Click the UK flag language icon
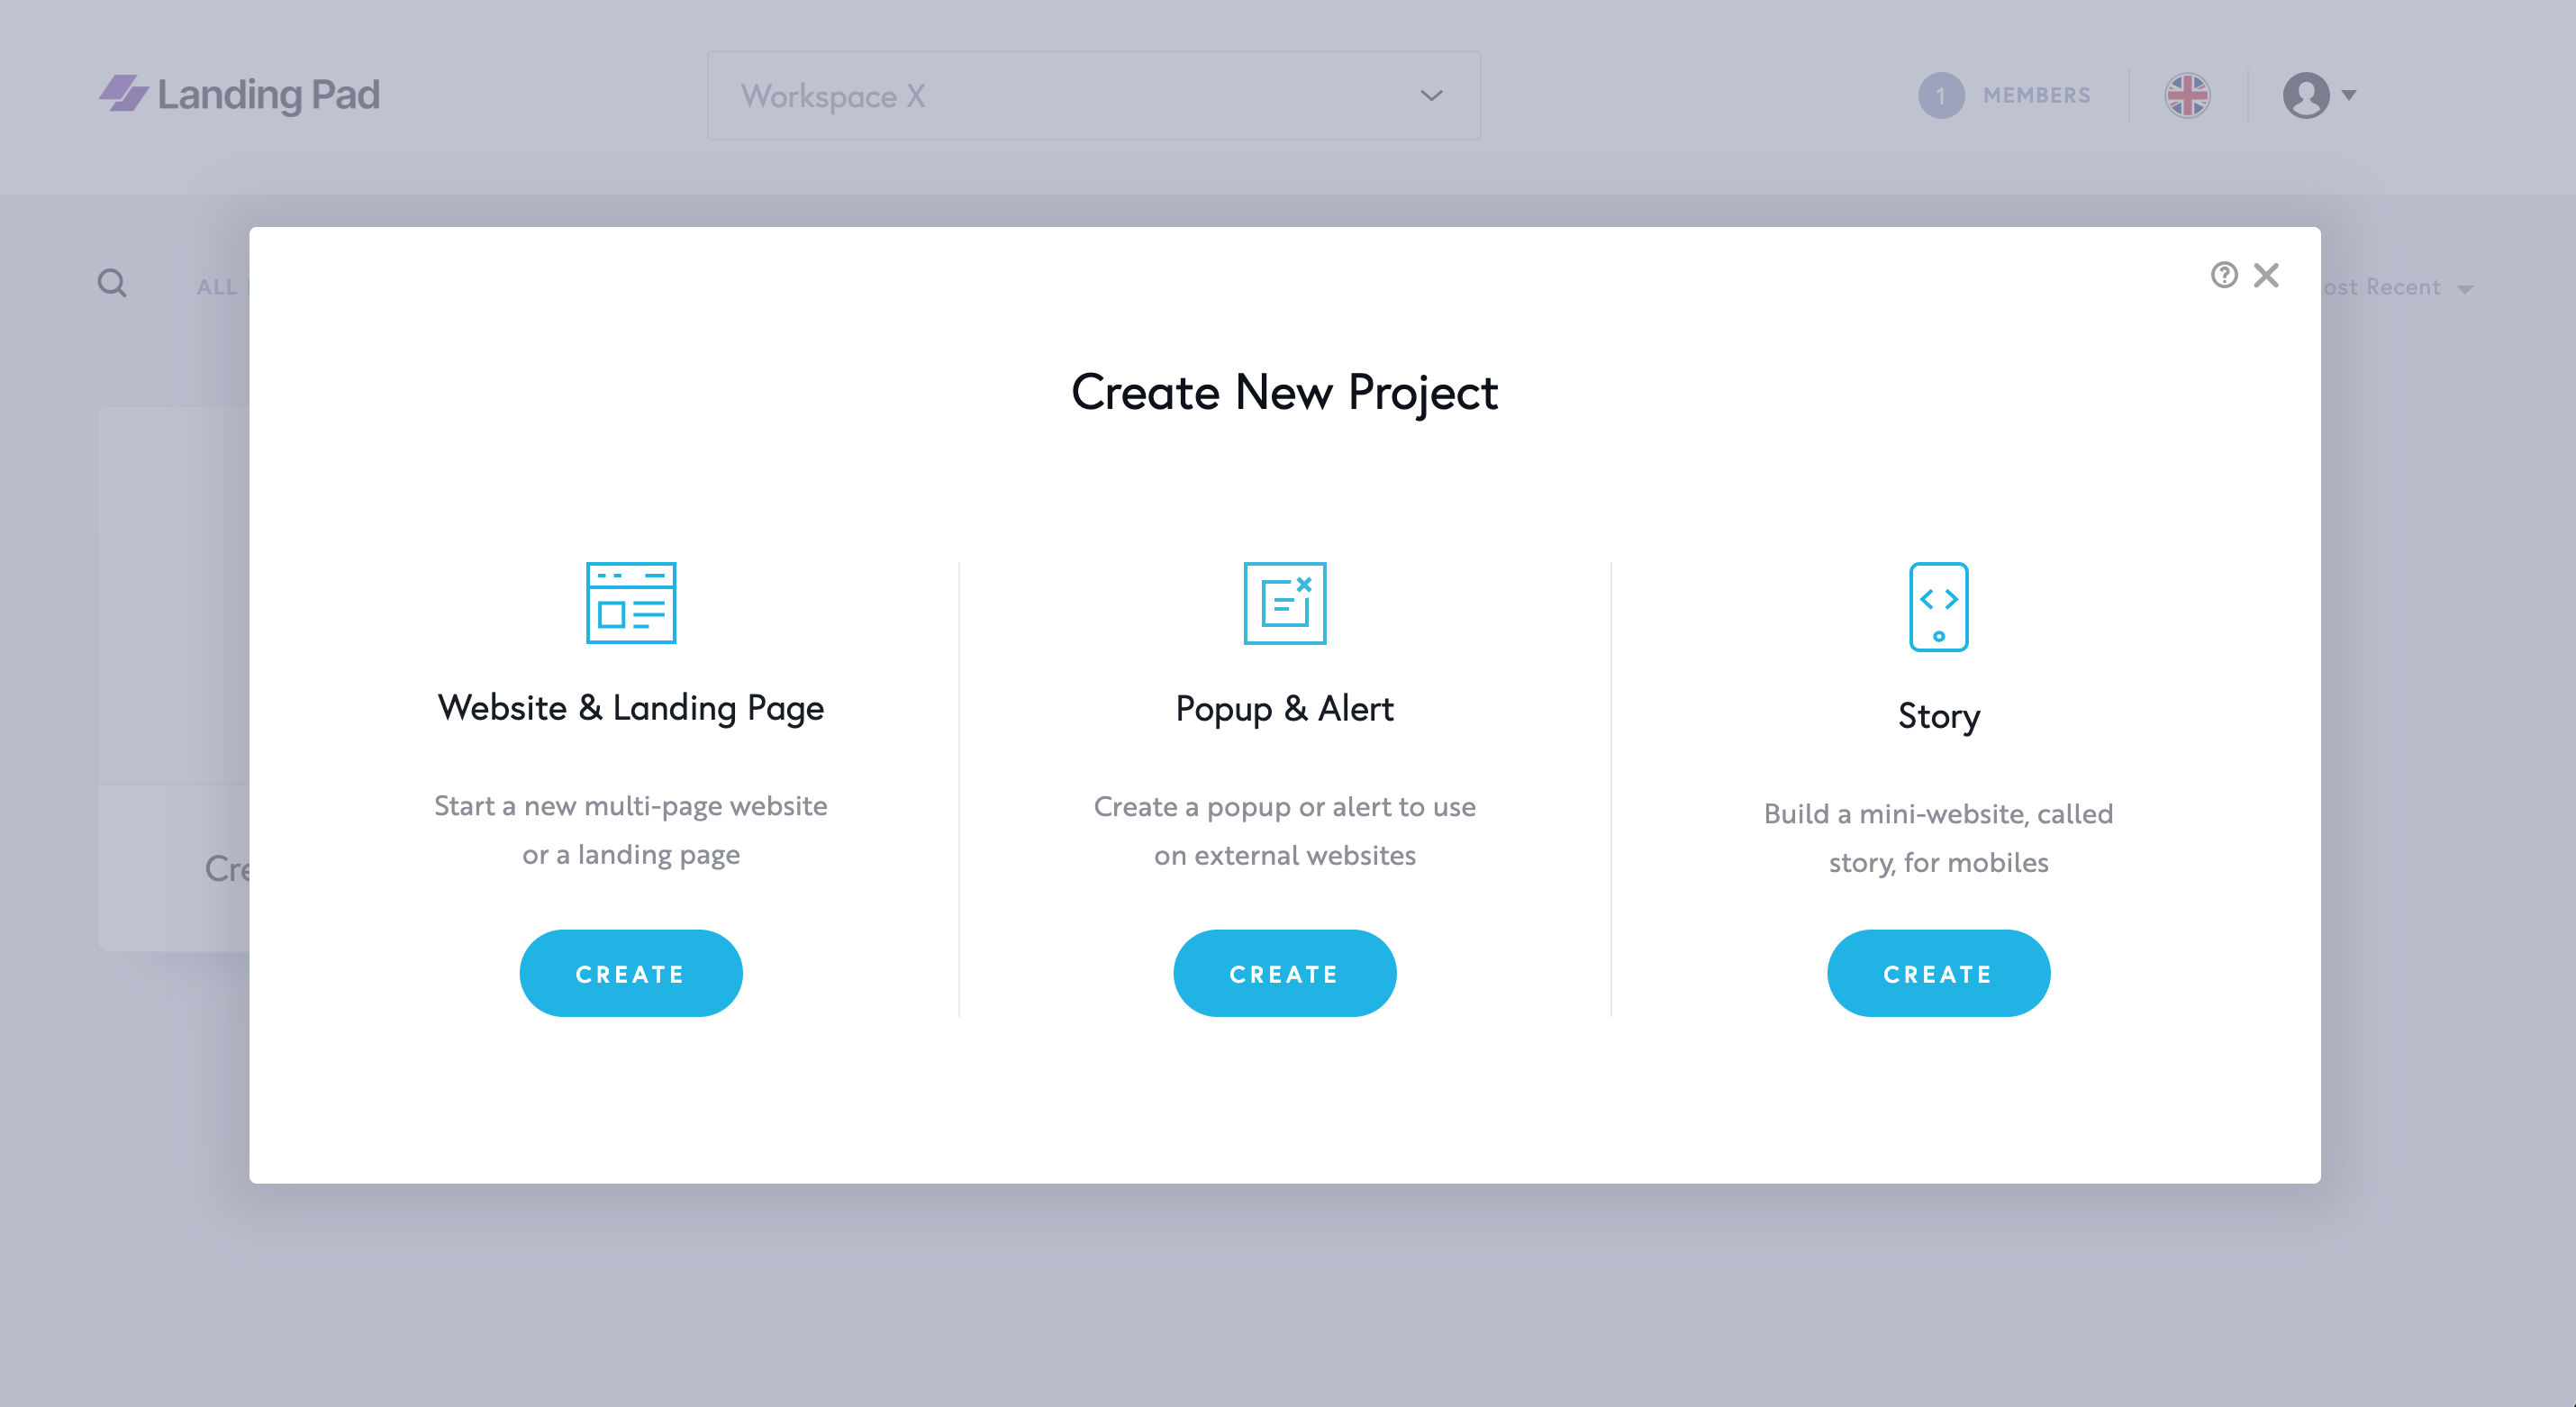The height and width of the screenshot is (1407, 2576). tap(2187, 96)
